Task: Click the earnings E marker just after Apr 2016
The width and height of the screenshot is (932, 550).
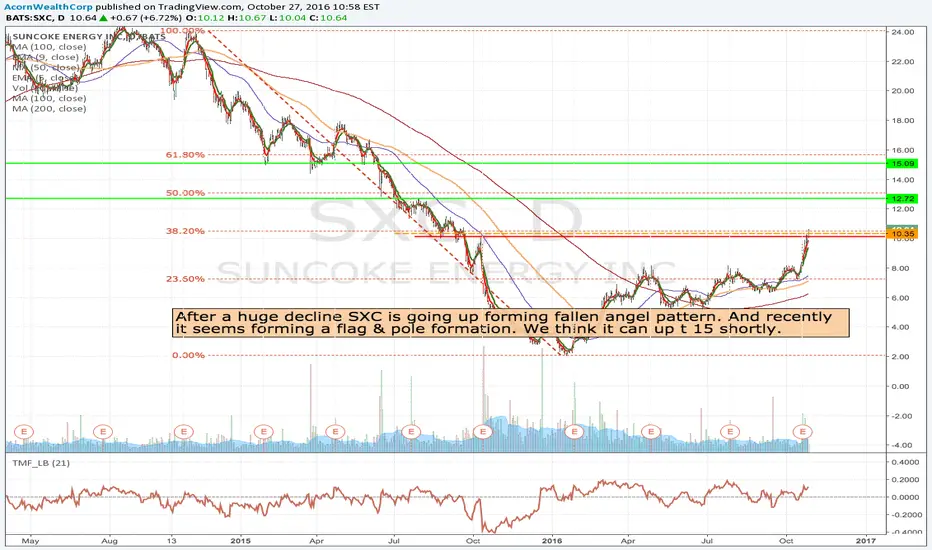Action: pos(651,431)
